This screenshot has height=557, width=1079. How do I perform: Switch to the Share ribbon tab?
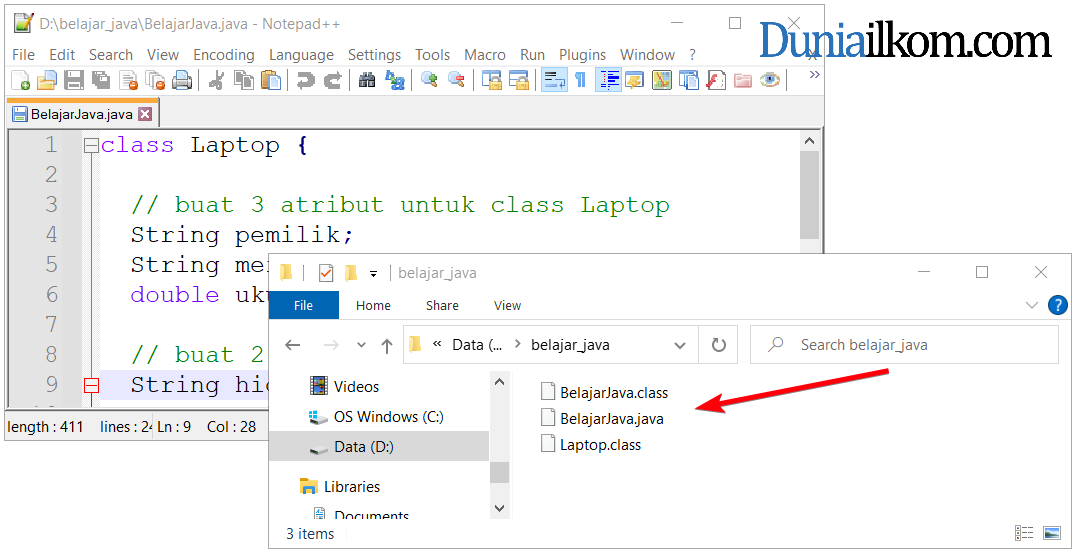pyautogui.click(x=442, y=306)
